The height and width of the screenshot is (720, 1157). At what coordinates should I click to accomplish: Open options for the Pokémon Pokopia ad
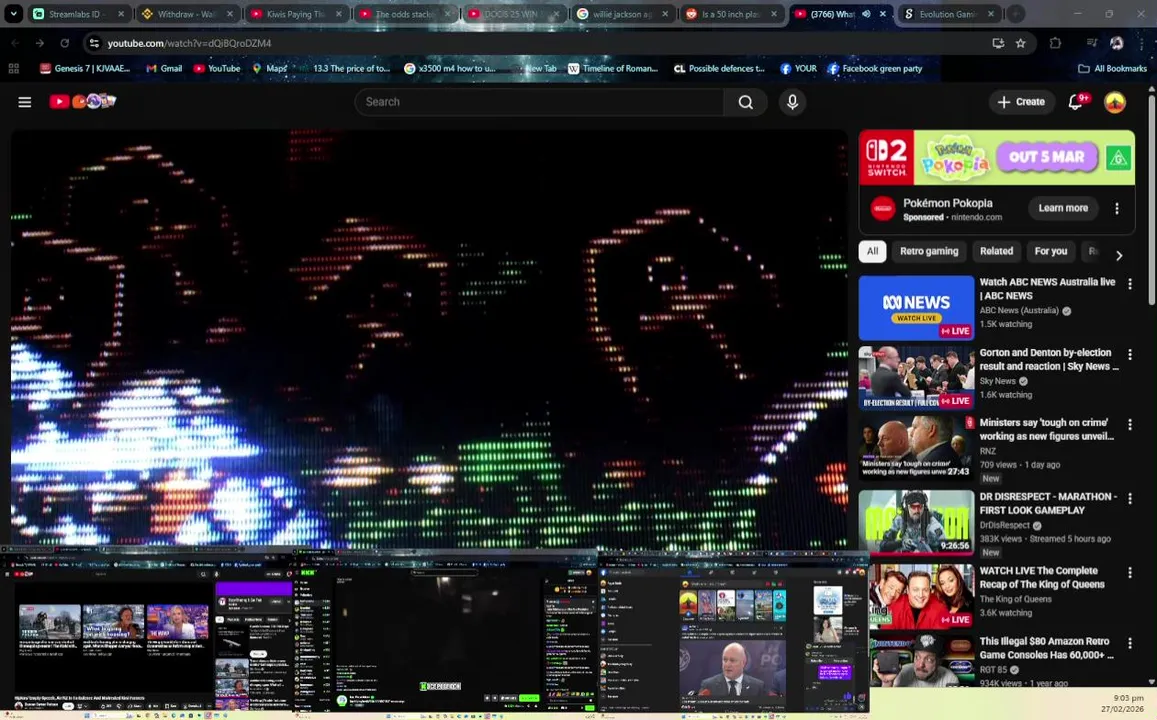tap(1116, 209)
